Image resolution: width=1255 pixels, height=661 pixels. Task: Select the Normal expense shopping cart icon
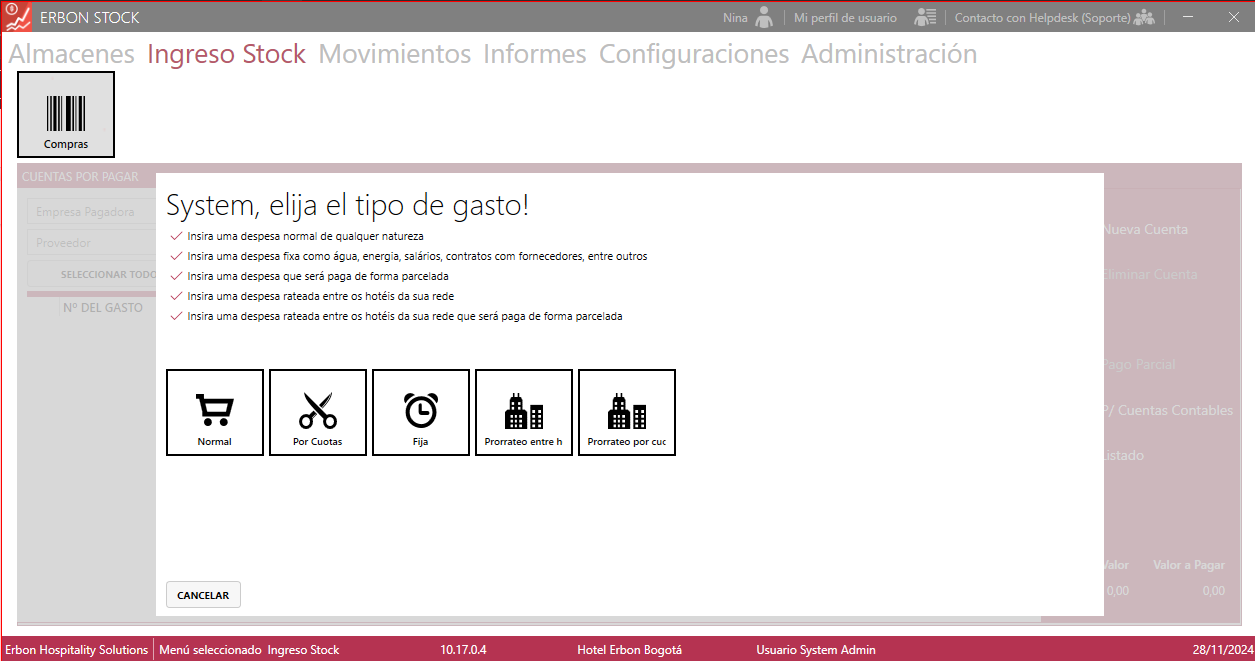[215, 411]
